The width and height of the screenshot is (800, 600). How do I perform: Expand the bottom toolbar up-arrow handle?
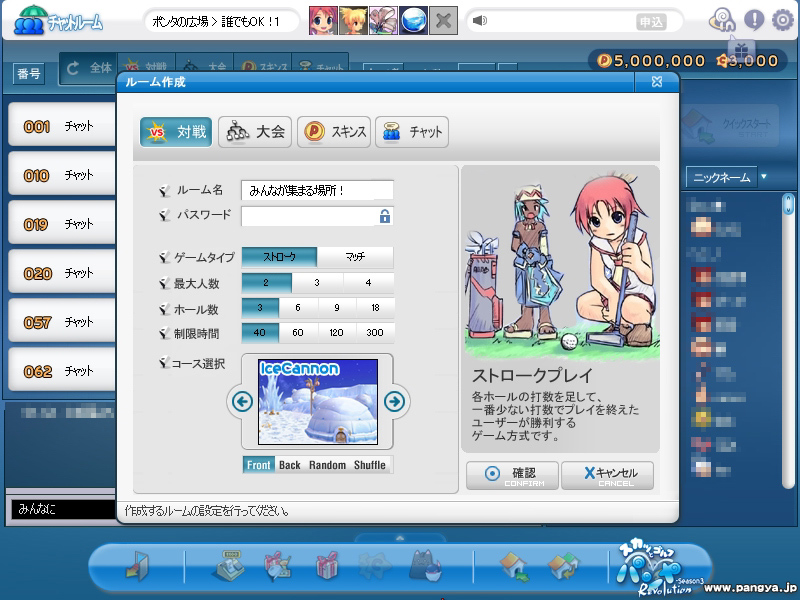[399, 538]
